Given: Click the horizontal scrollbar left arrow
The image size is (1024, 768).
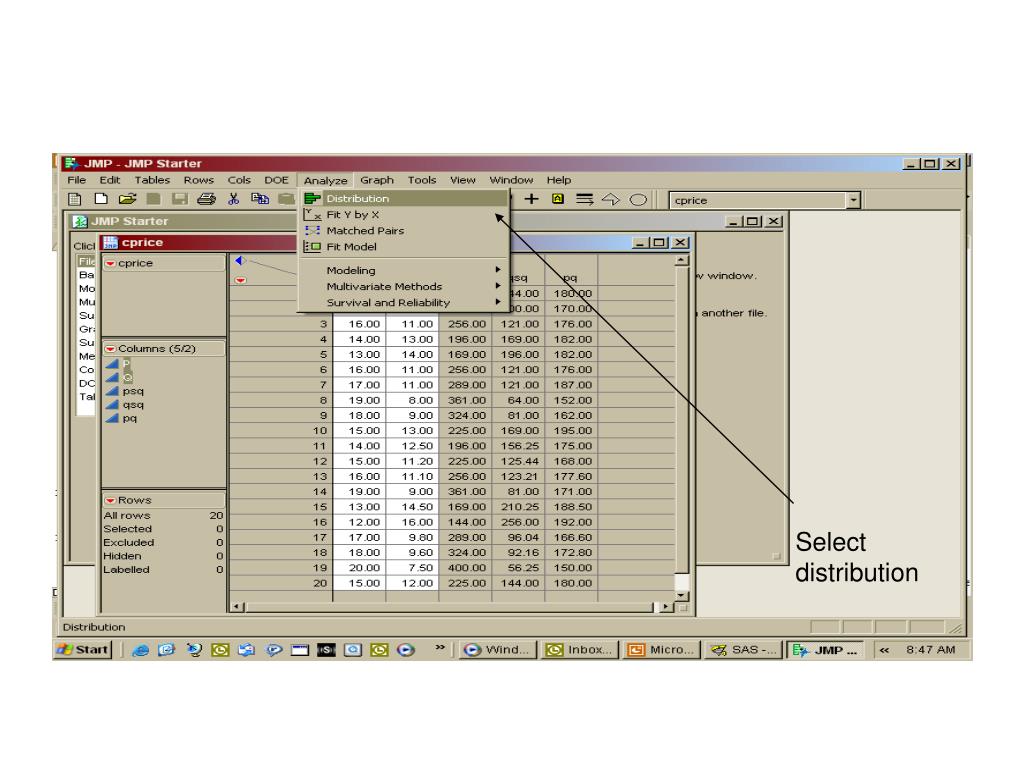Looking at the screenshot, I should pyautogui.click(x=238, y=607).
